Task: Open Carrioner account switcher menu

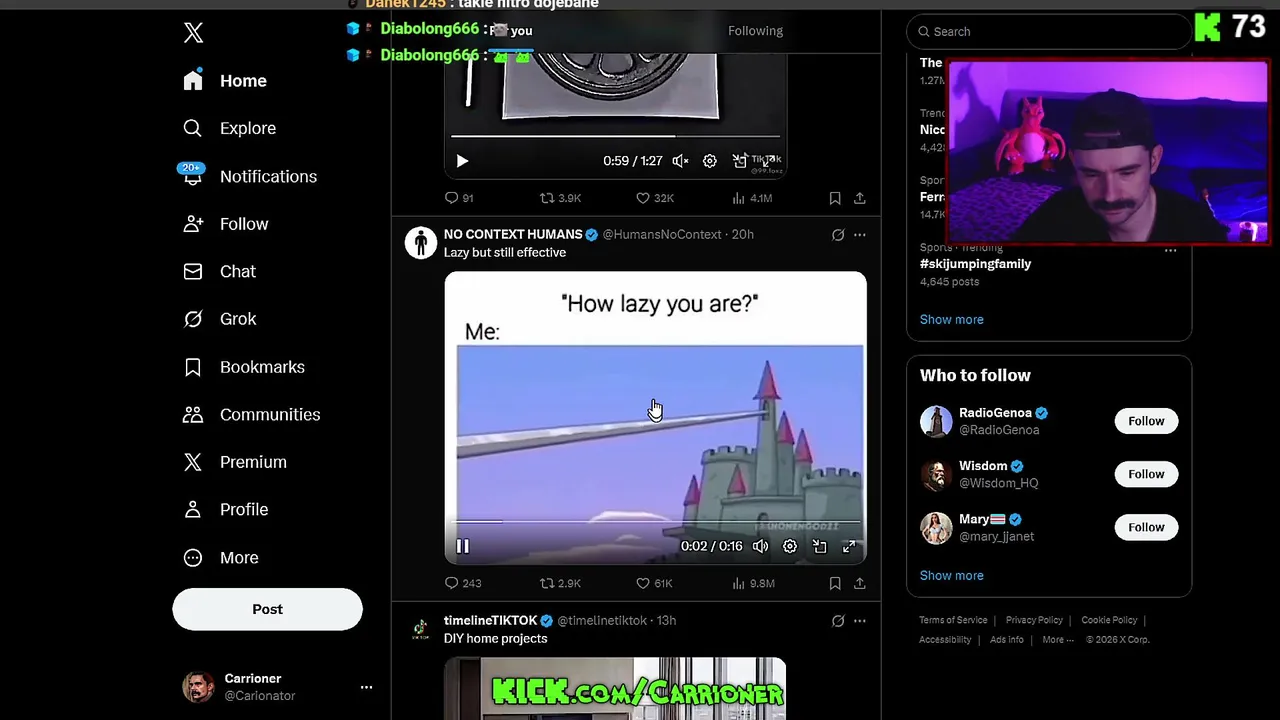Action: pyautogui.click(x=277, y=687)
